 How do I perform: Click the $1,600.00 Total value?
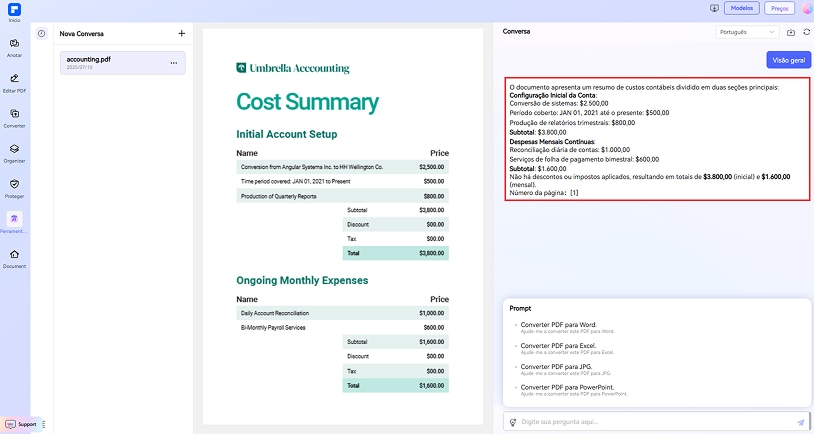(x=431, y=386)
